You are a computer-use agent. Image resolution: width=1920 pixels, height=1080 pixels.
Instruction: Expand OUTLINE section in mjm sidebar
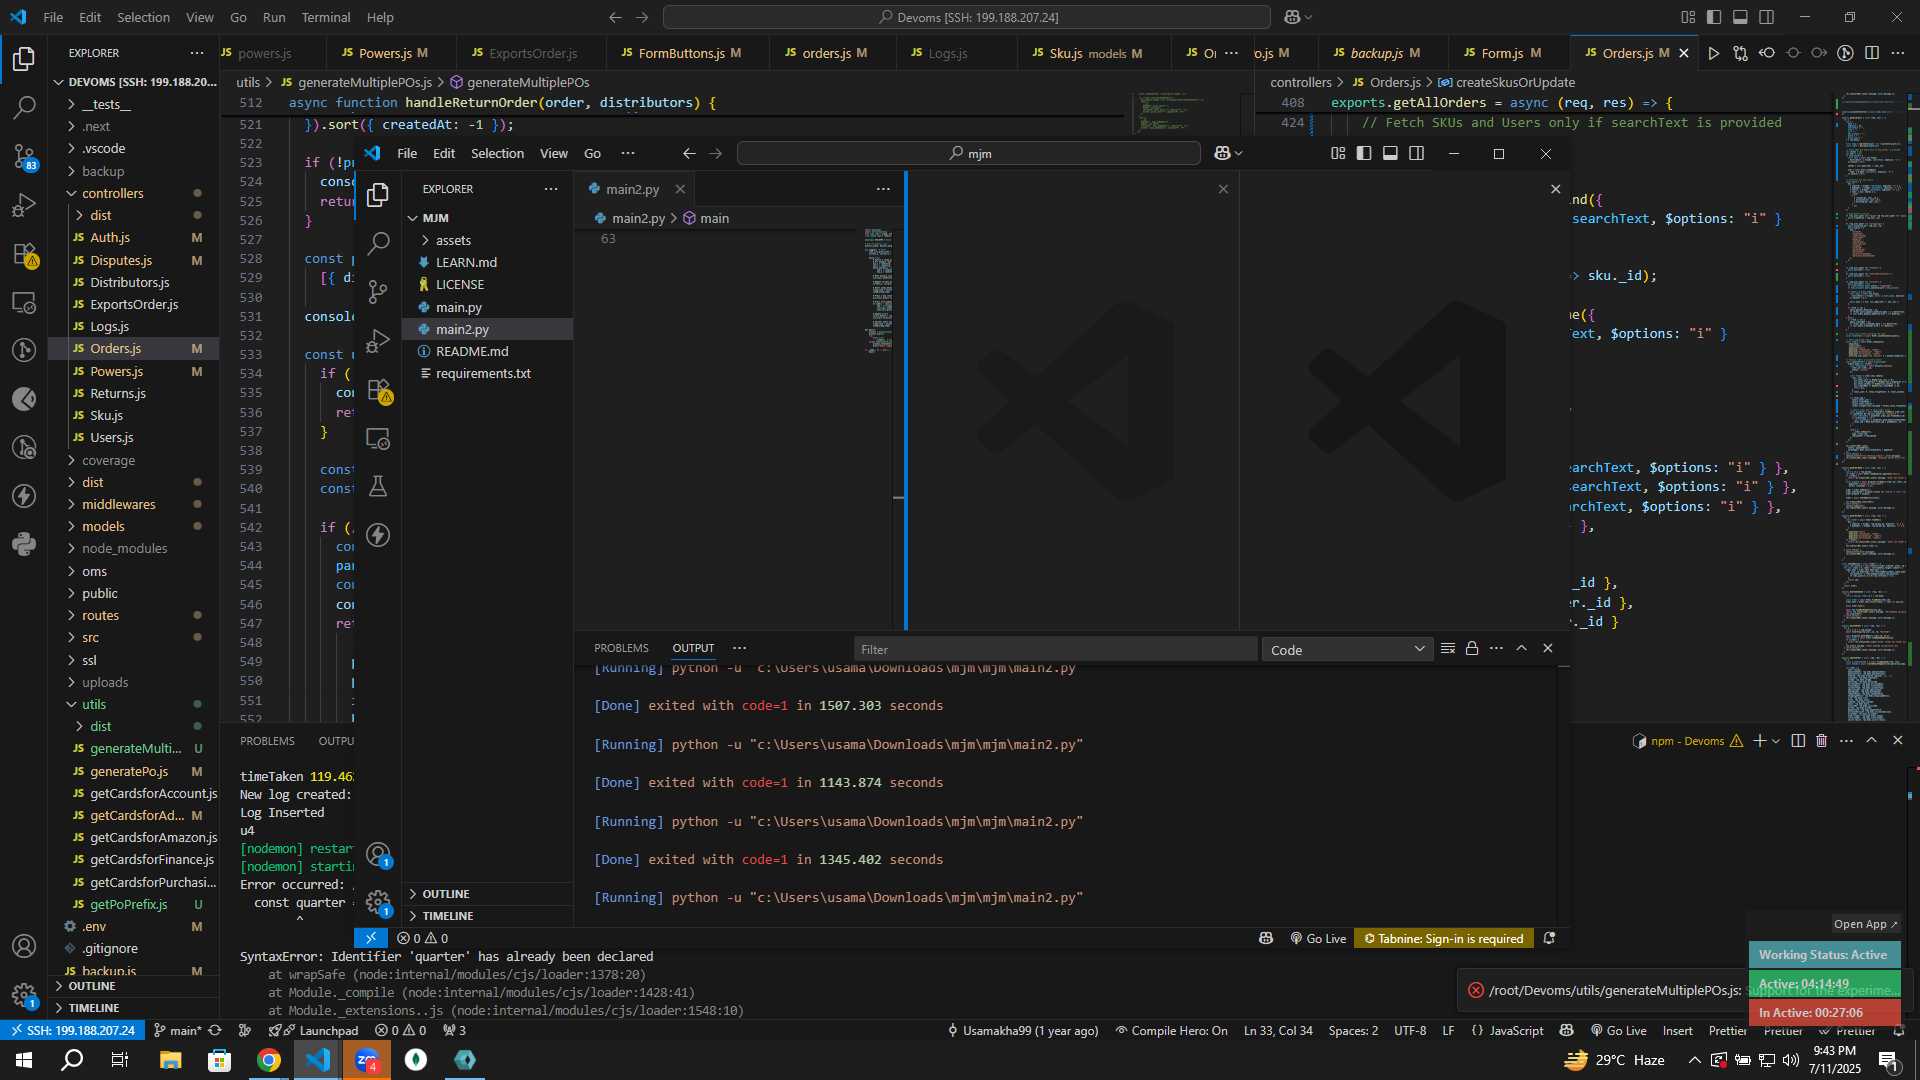point(487,894)
